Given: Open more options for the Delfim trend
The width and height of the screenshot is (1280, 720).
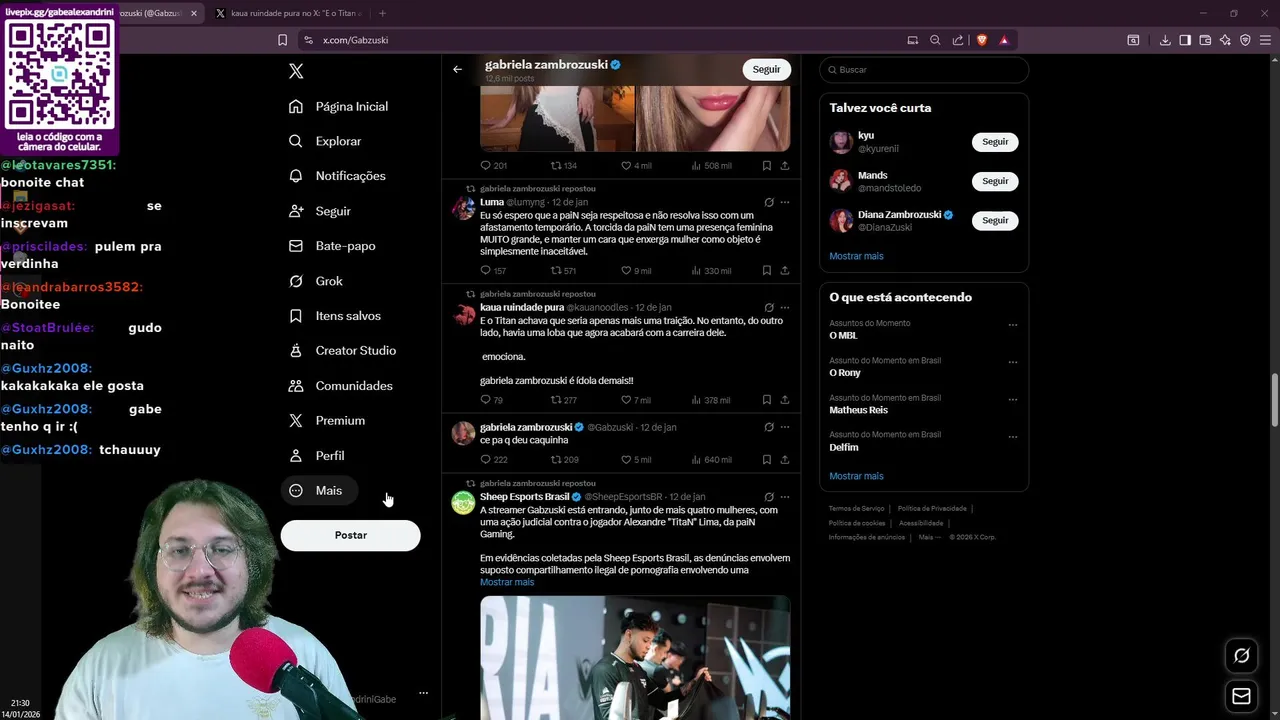Looking at the screenshot, I should click(x=1013, y=437).
